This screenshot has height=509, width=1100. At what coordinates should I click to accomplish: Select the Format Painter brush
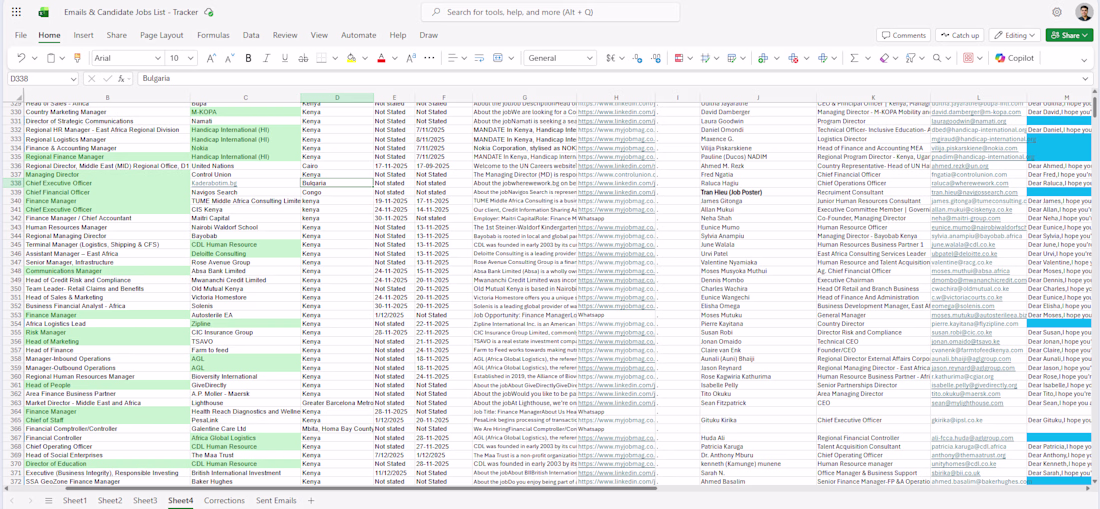pyautogui.click(x=76, y=58)
